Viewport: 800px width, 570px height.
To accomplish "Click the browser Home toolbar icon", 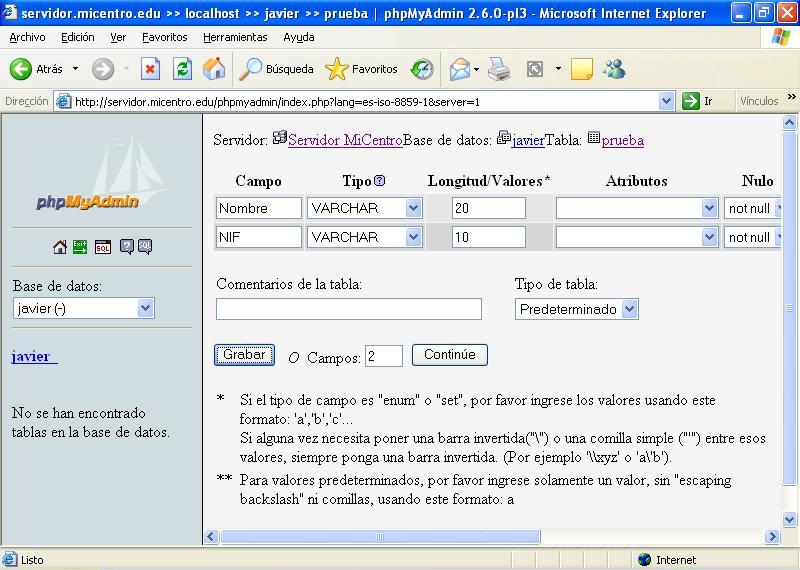I will (214, 69).
